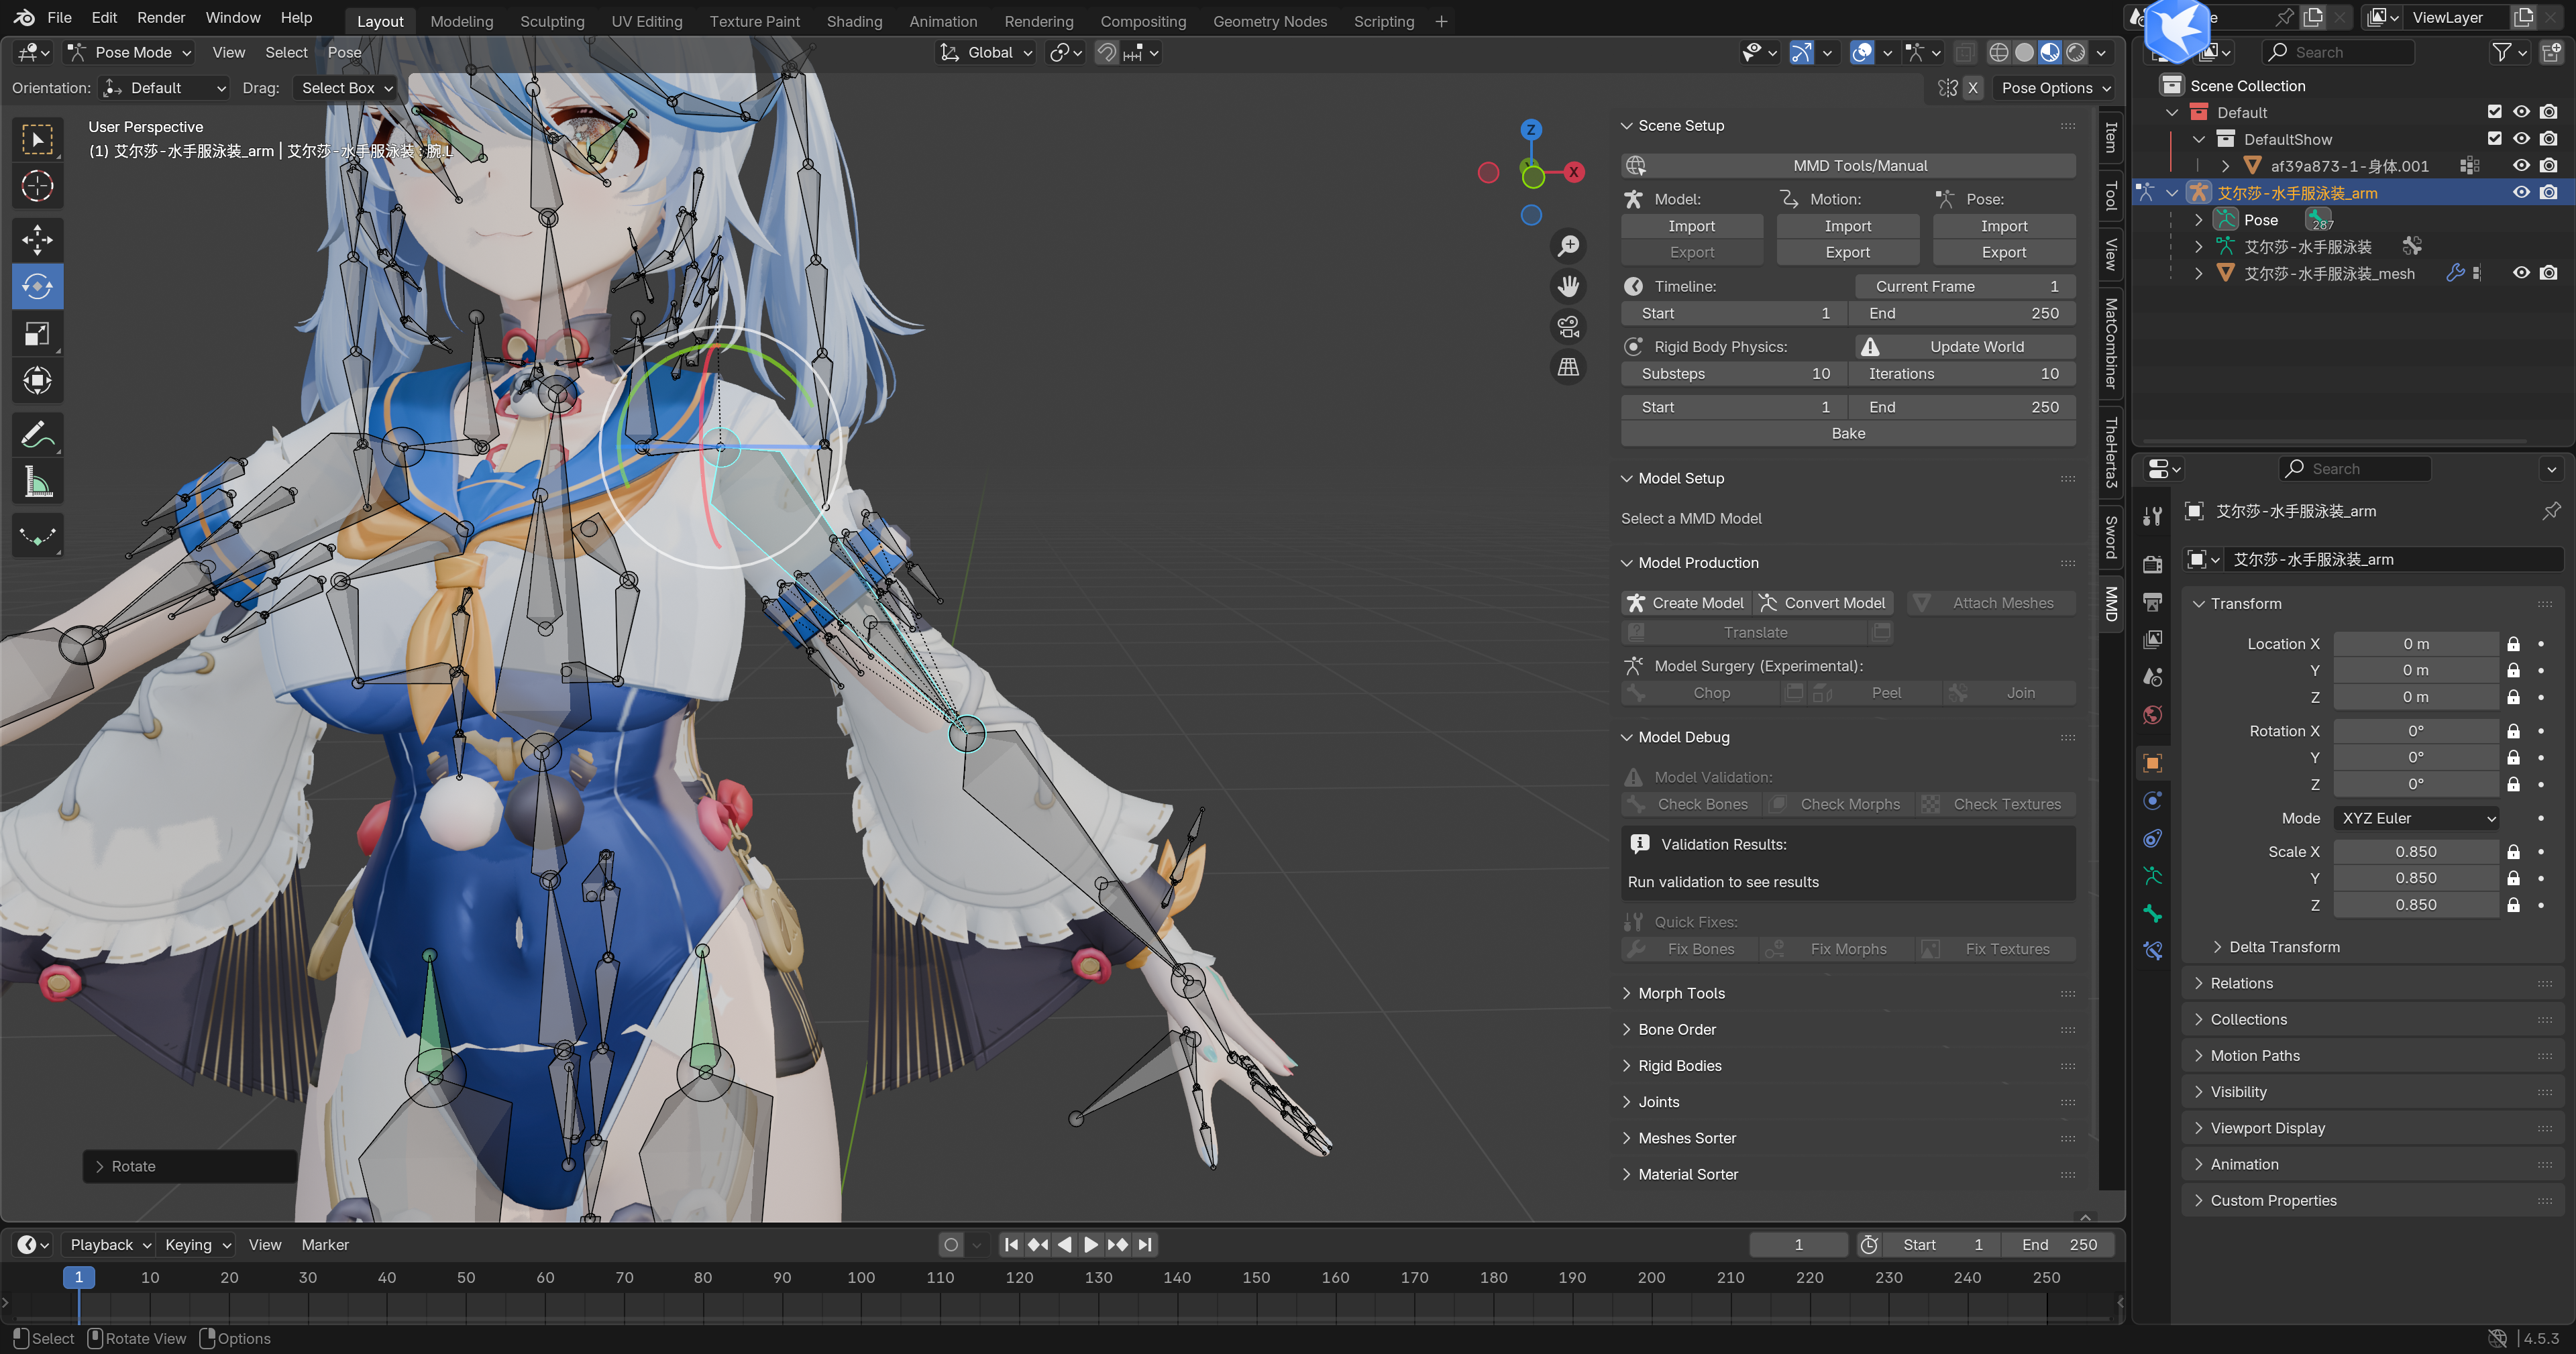
Task: Open the Render menu
Action: [x=160, y=17]
